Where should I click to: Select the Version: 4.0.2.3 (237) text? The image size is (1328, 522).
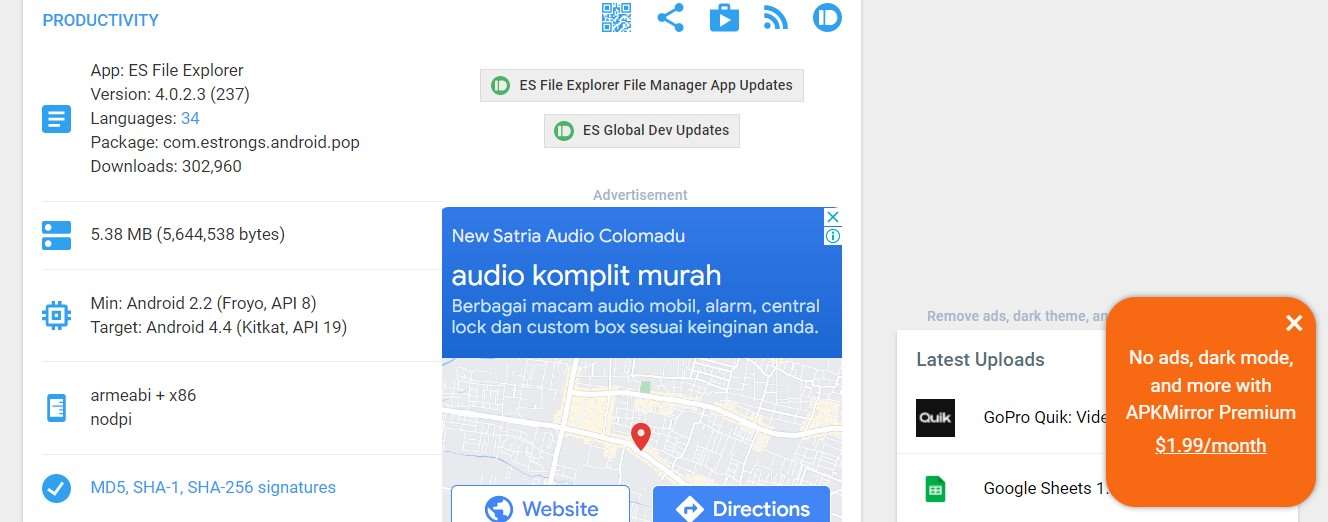point(170,94)
